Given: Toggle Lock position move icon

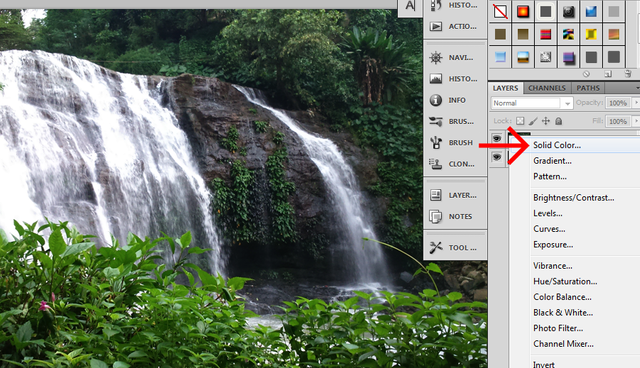Looking at the screenshot, I should pos(546,121).
